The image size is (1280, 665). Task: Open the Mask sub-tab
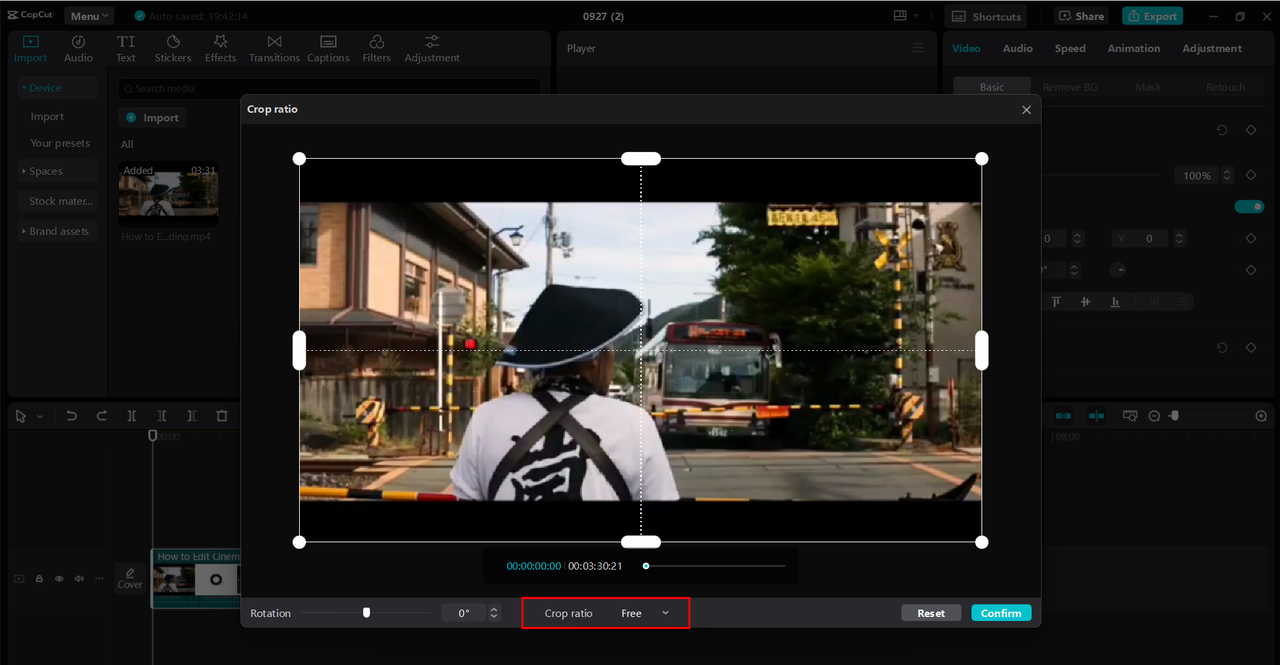click(1148, 87)
